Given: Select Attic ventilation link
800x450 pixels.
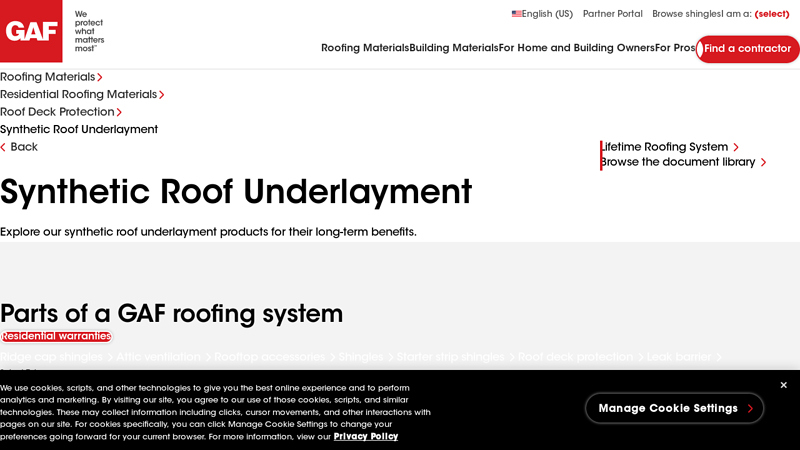Looking at the screenshot, I should click(x=163, y=357).
